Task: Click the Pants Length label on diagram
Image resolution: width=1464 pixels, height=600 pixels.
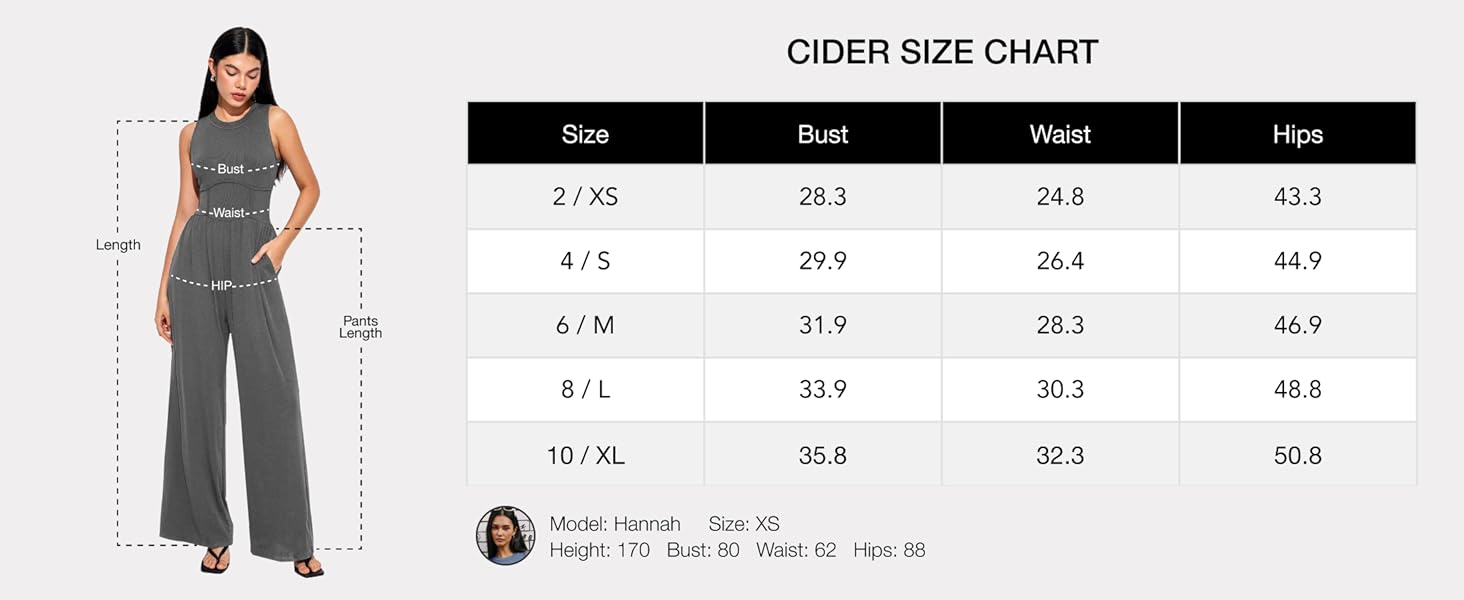Action: [360, 327]
